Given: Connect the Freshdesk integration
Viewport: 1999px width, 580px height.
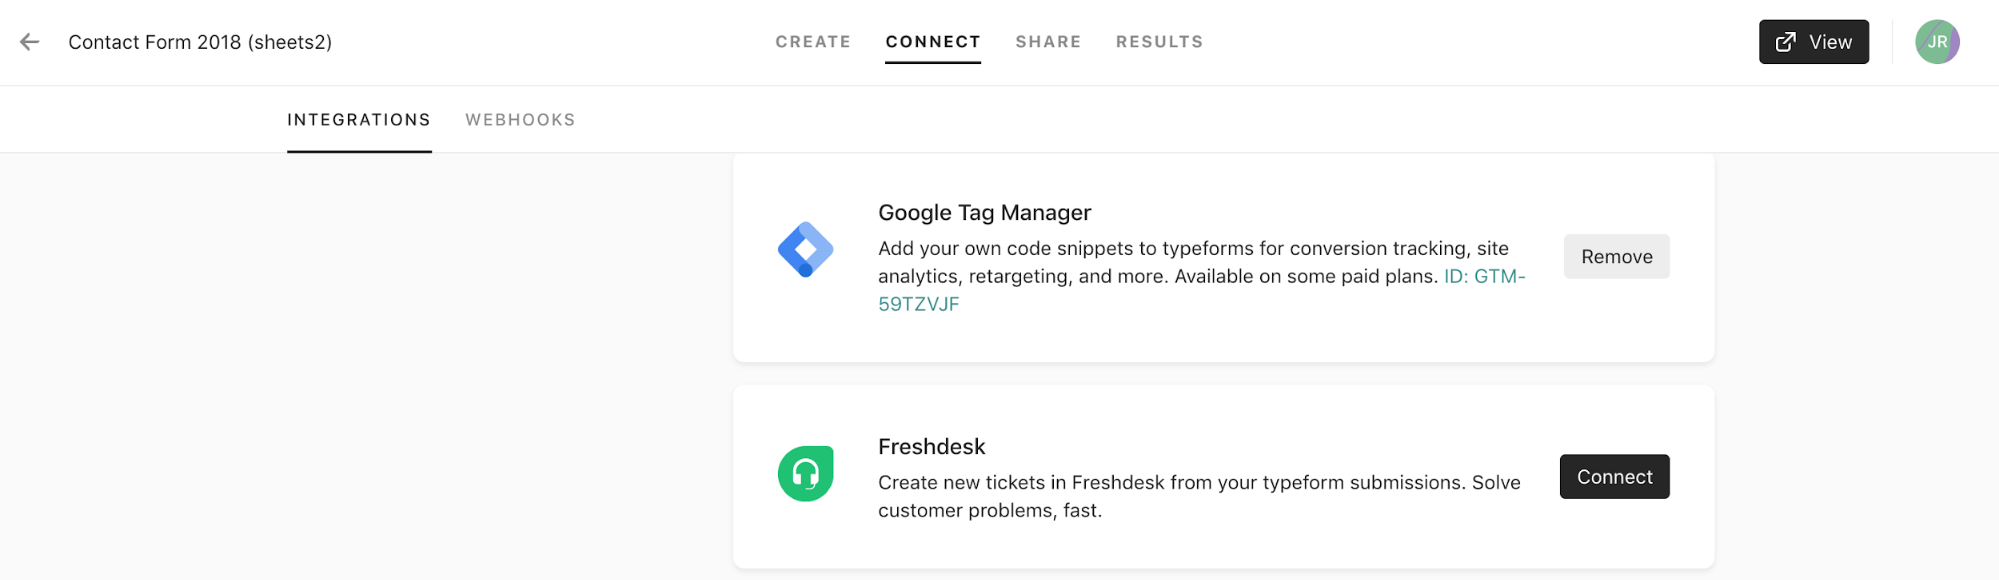Looking at the screenshot, I should (x=1614, y=477).
